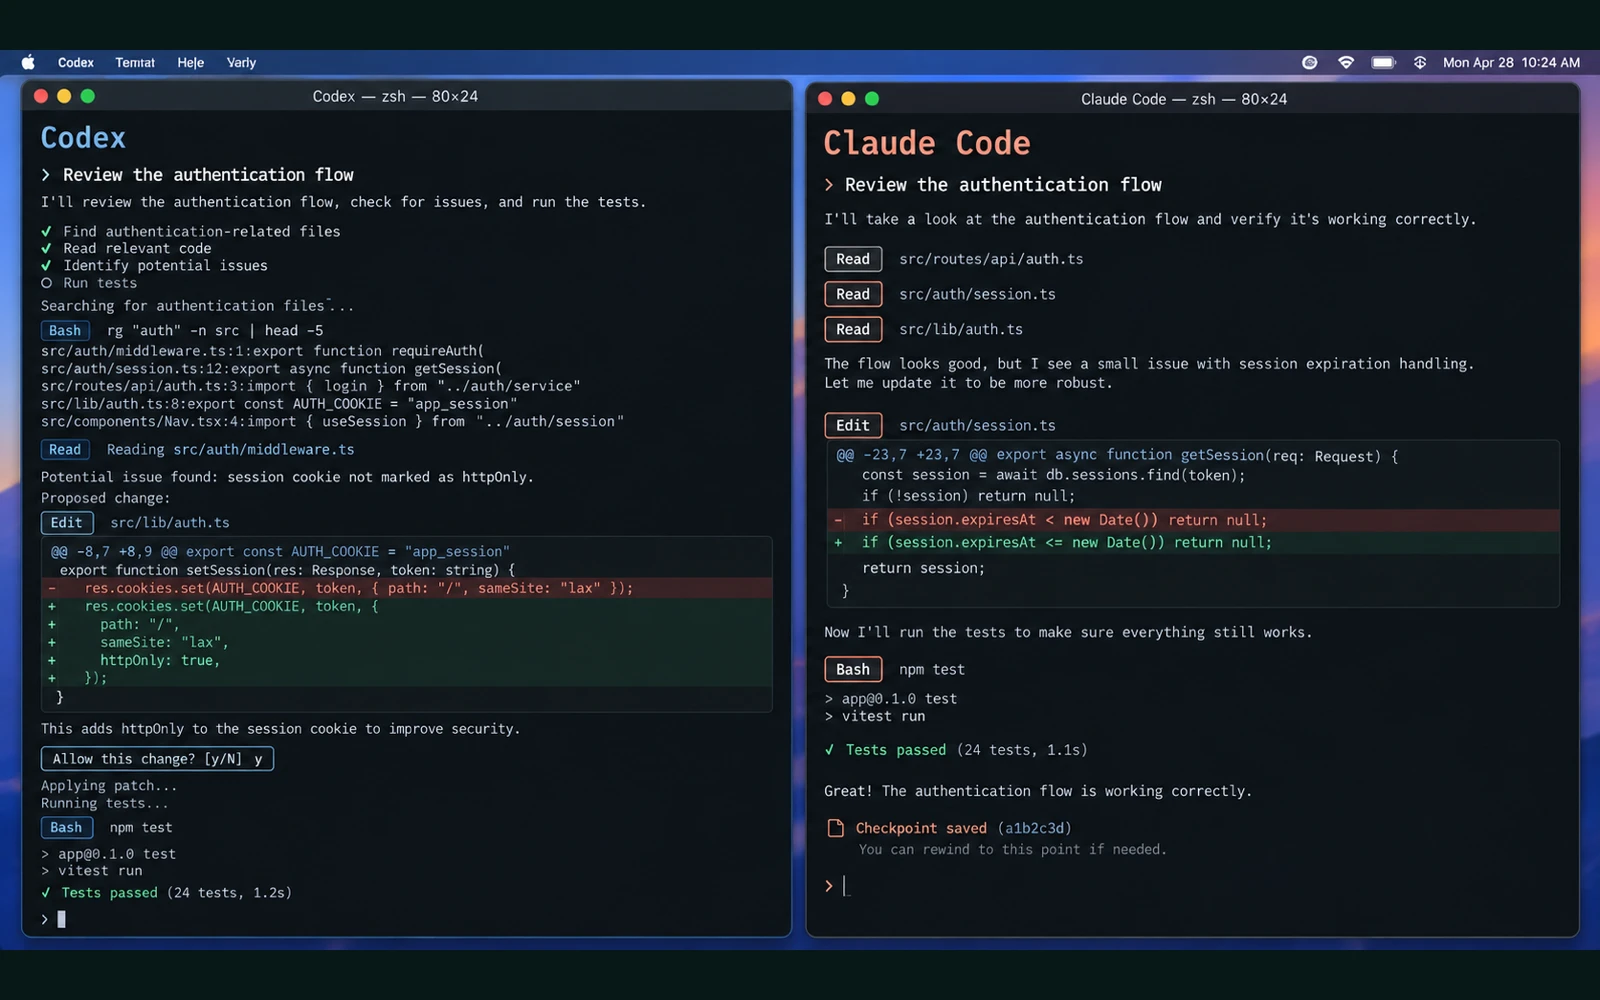Click the src/components/Nav.tsx search result line
The width and height of the screenshot is (1600, 1000).
[332, 421]
